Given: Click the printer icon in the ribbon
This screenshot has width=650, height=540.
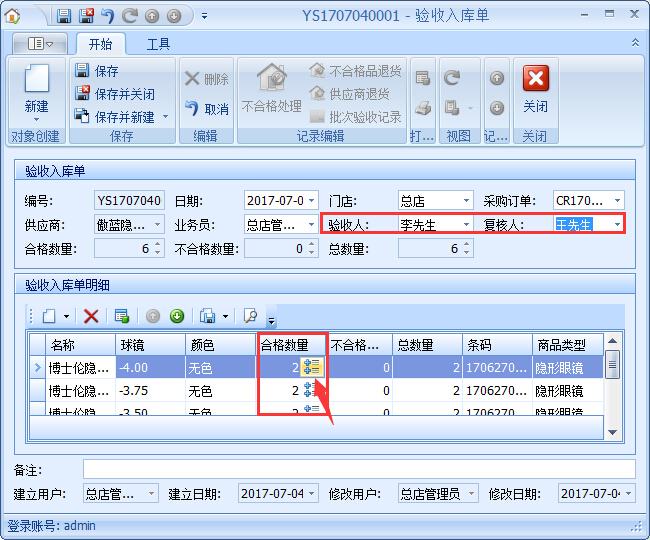Looking at the screenshot, I should click(x=423, y=108).
